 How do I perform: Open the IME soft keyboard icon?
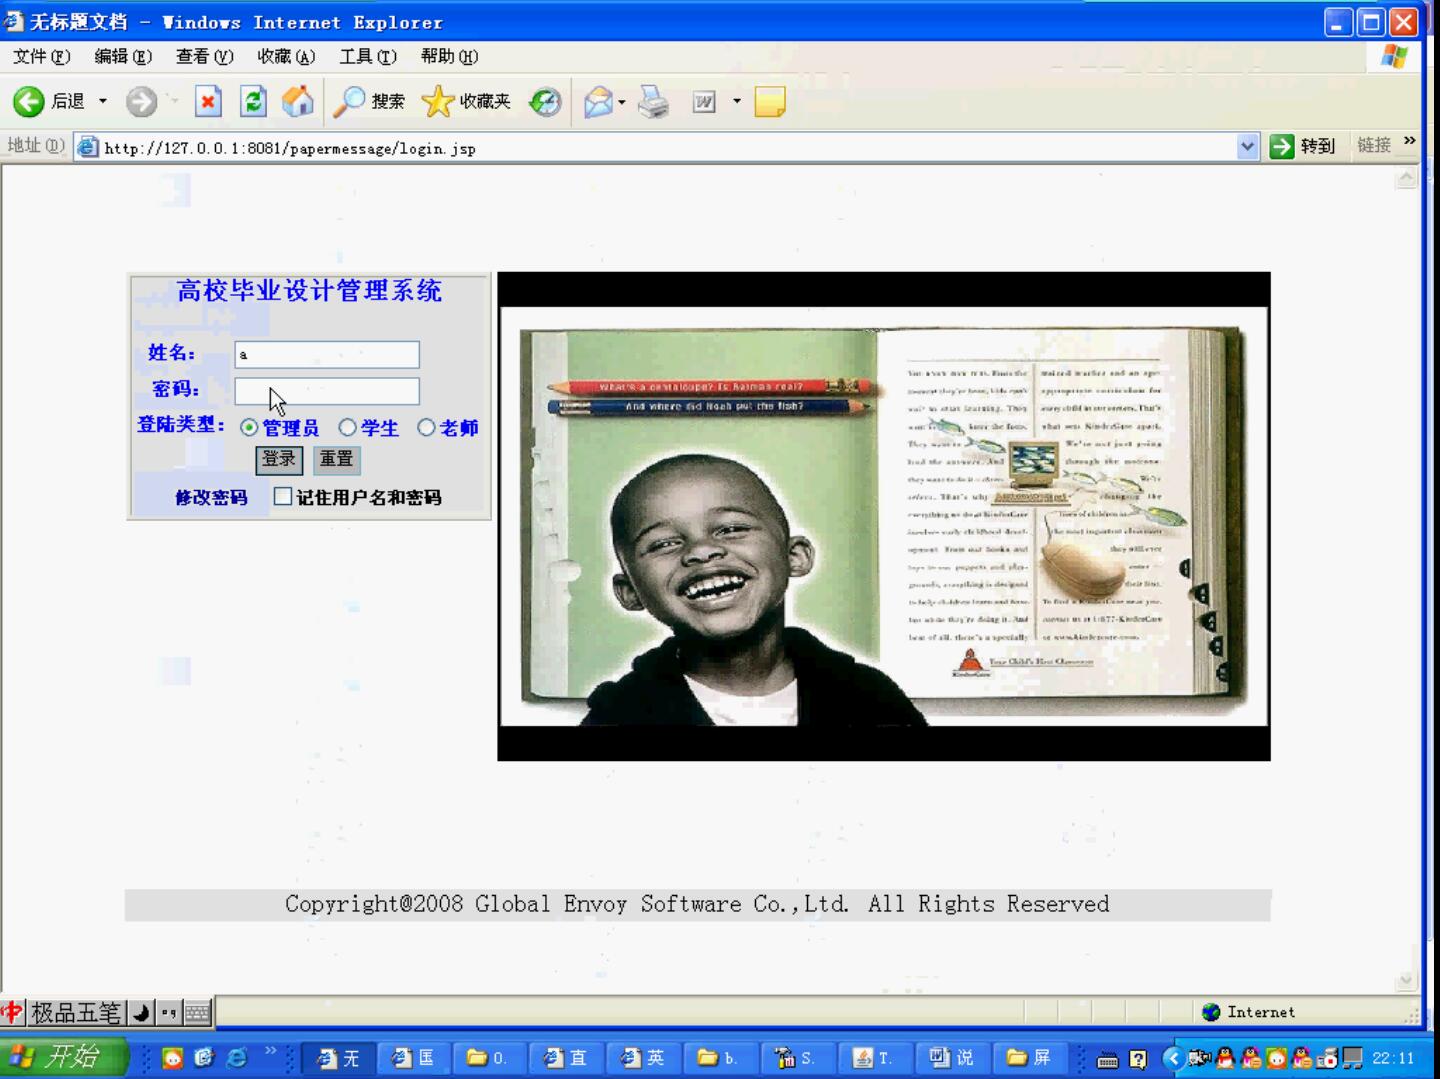point(198,1012)
